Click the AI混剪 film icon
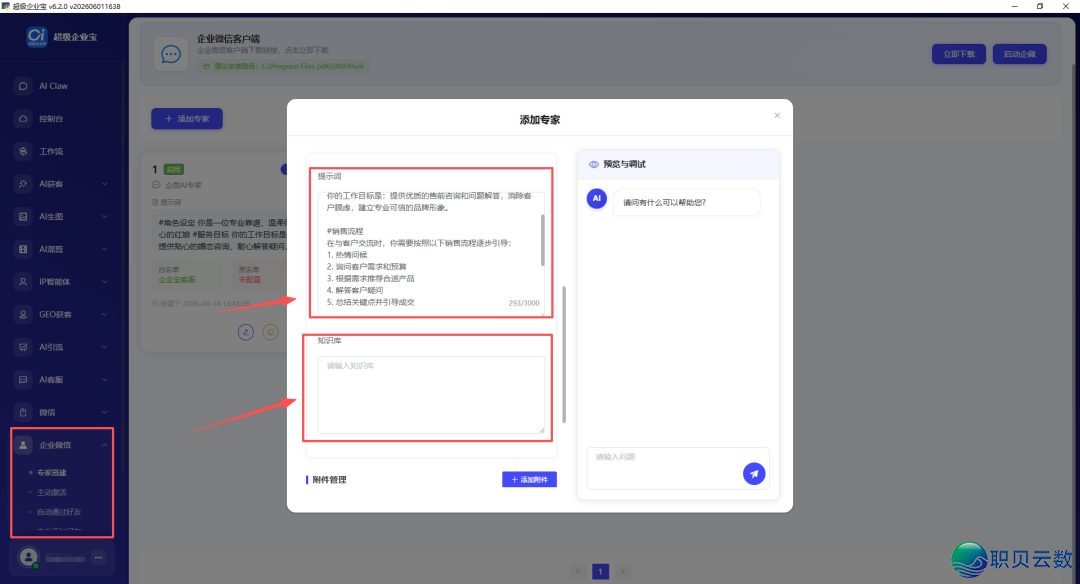1080x584 pixels. point(23,249)
